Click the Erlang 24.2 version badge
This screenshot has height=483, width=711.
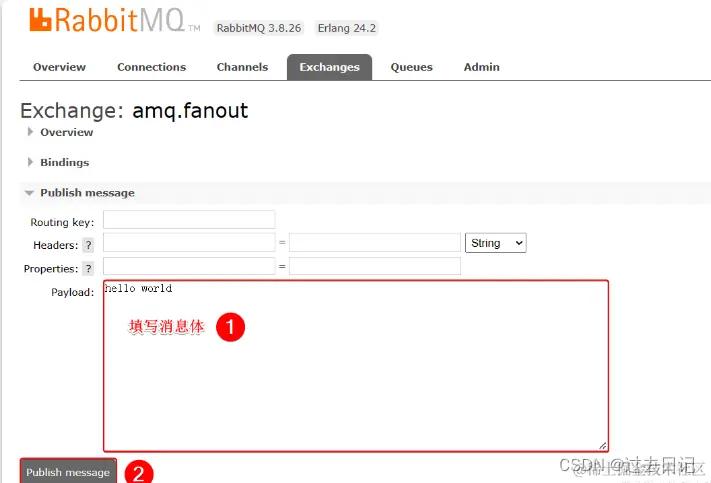pyautogui.click(x=347, y=28)
